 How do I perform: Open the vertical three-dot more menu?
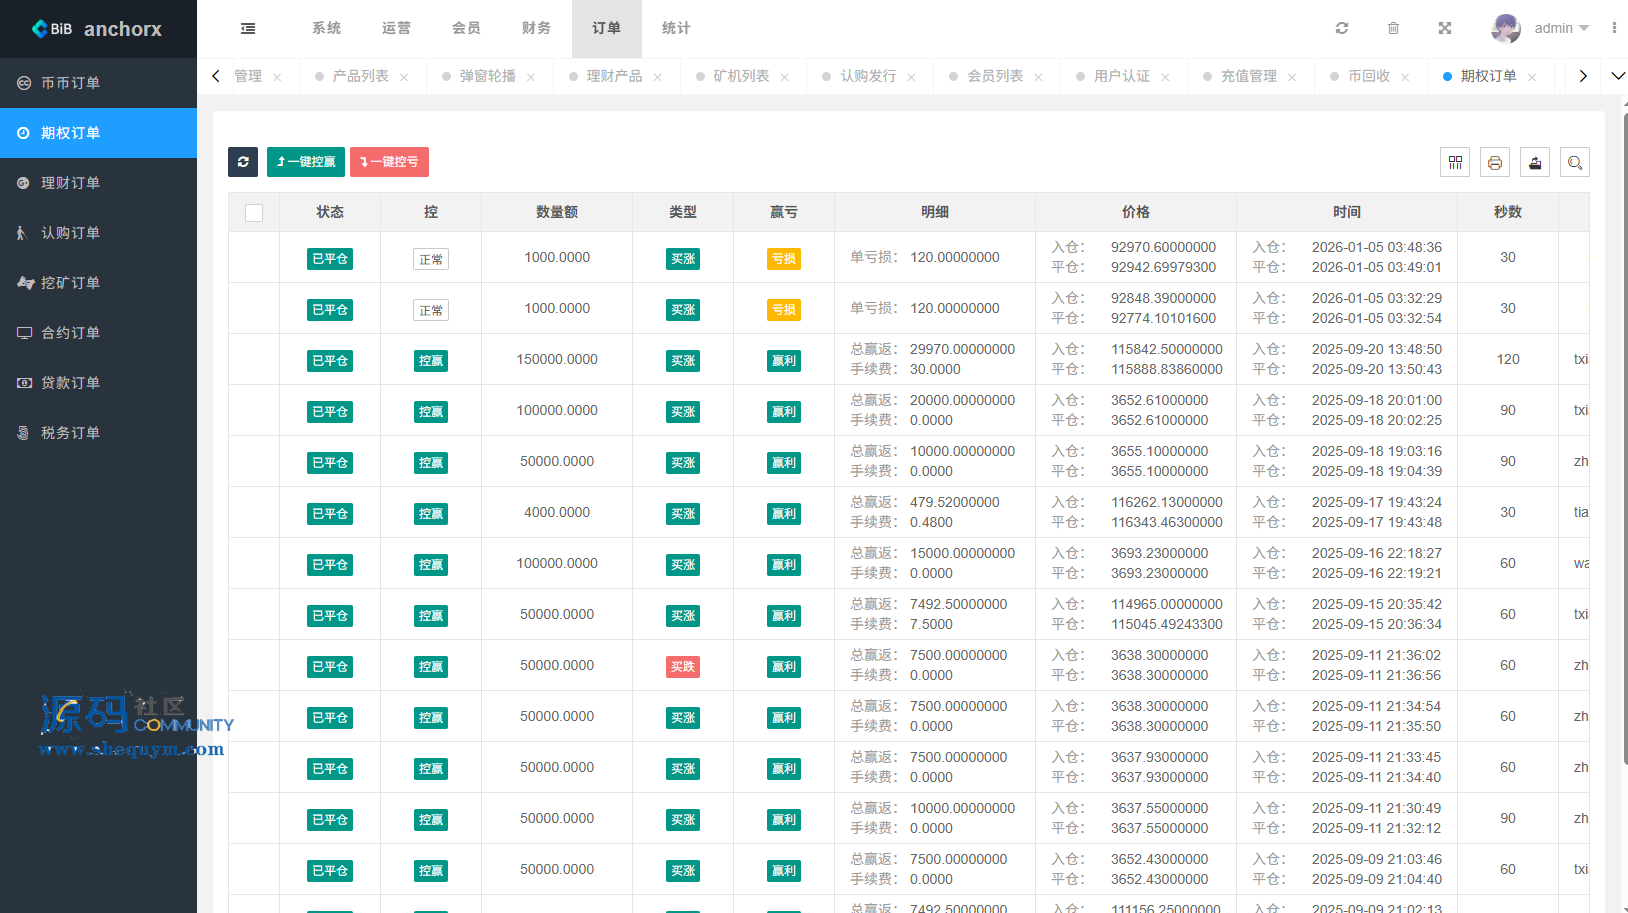(x=1614, y=29)
